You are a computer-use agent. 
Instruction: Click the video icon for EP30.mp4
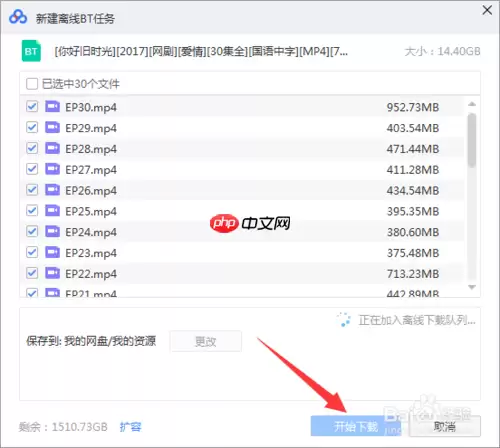[52, 107]
